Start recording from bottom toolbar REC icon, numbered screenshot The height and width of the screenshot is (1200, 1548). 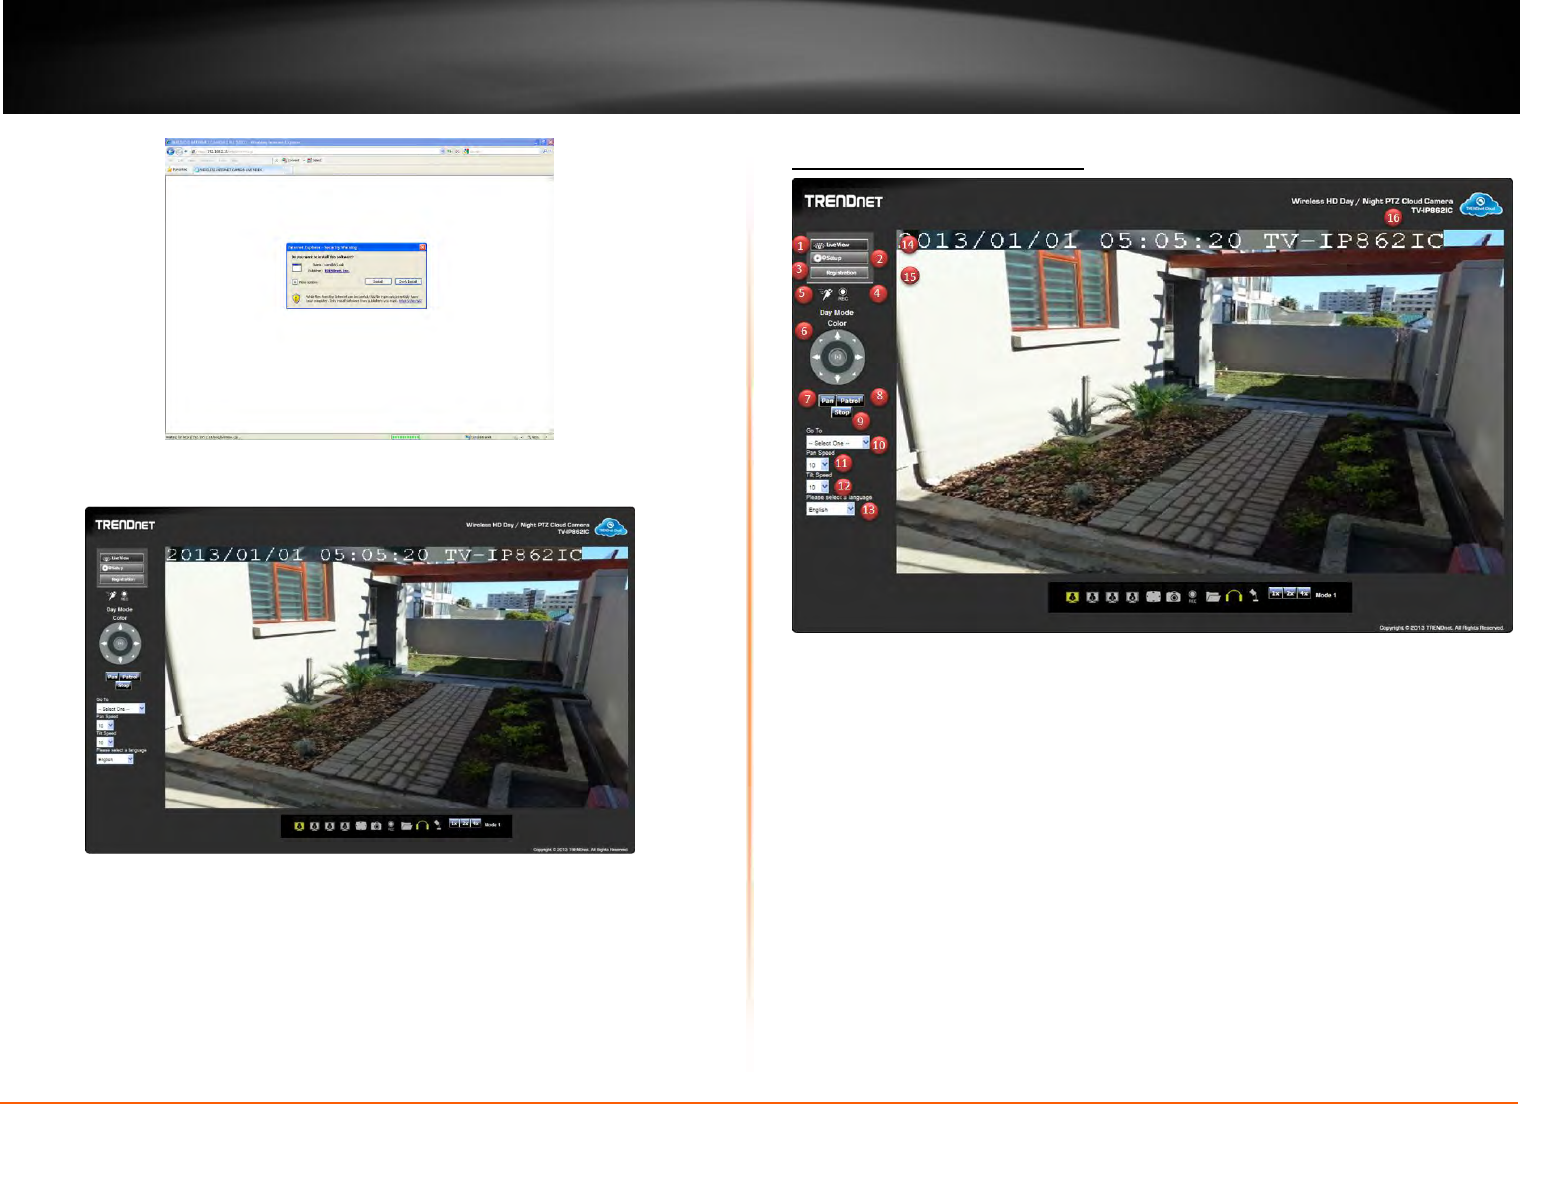1192,597
